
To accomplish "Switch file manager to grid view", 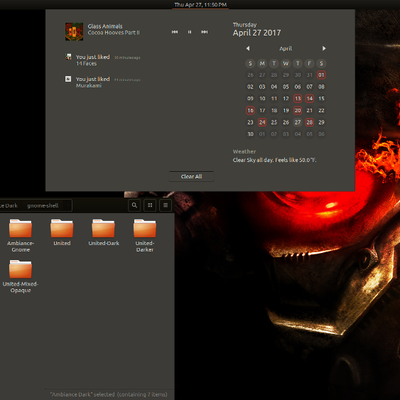I will [x=150, y=205].
